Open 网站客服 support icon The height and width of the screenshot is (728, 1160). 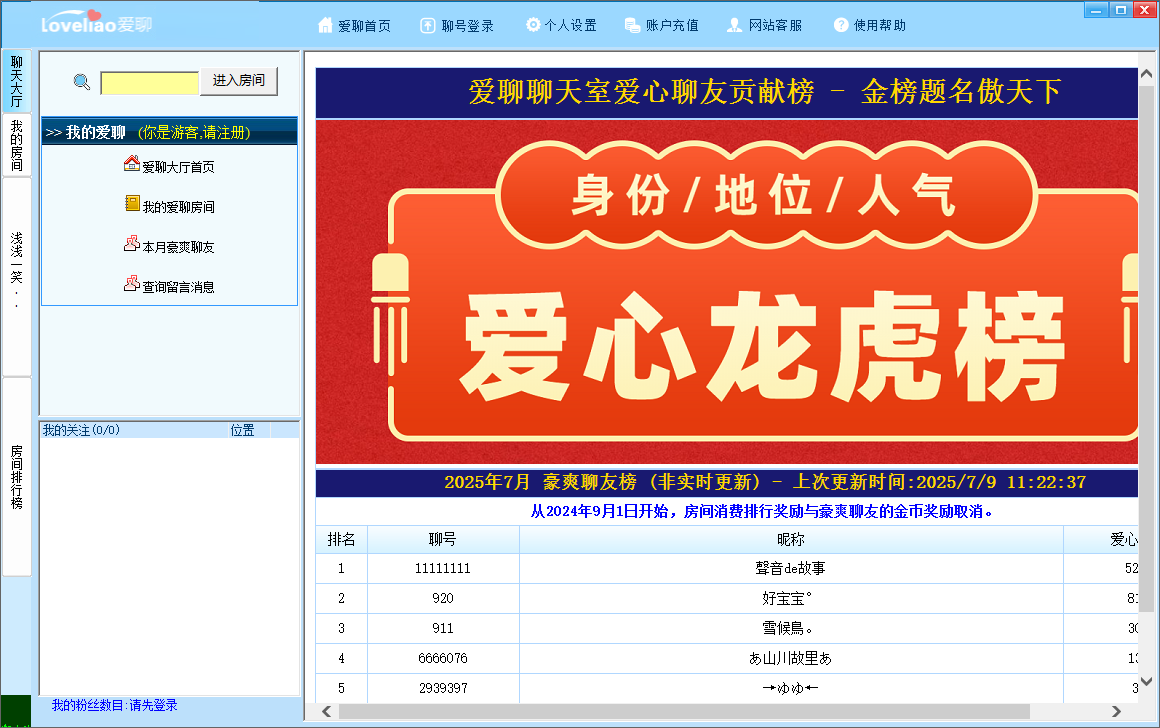pos(734,25)
